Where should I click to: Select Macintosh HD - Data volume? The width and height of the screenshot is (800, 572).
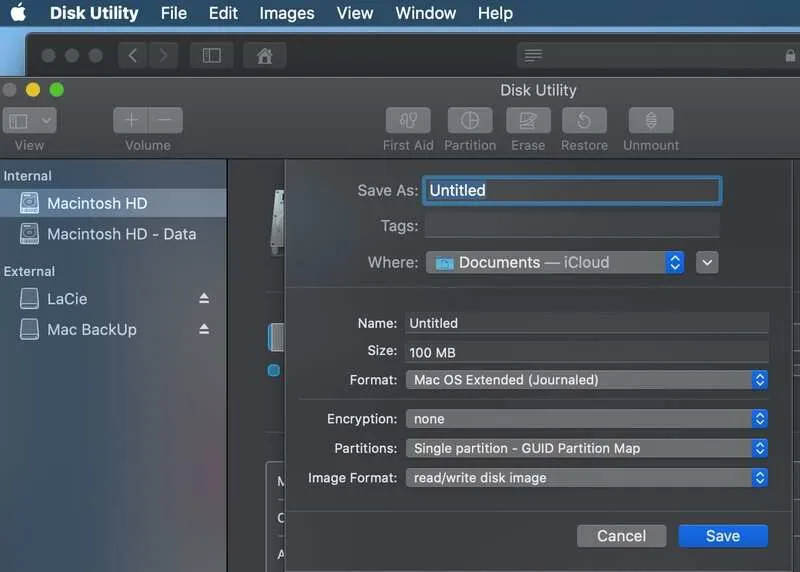pyautogui.click(x=113, y=234)
